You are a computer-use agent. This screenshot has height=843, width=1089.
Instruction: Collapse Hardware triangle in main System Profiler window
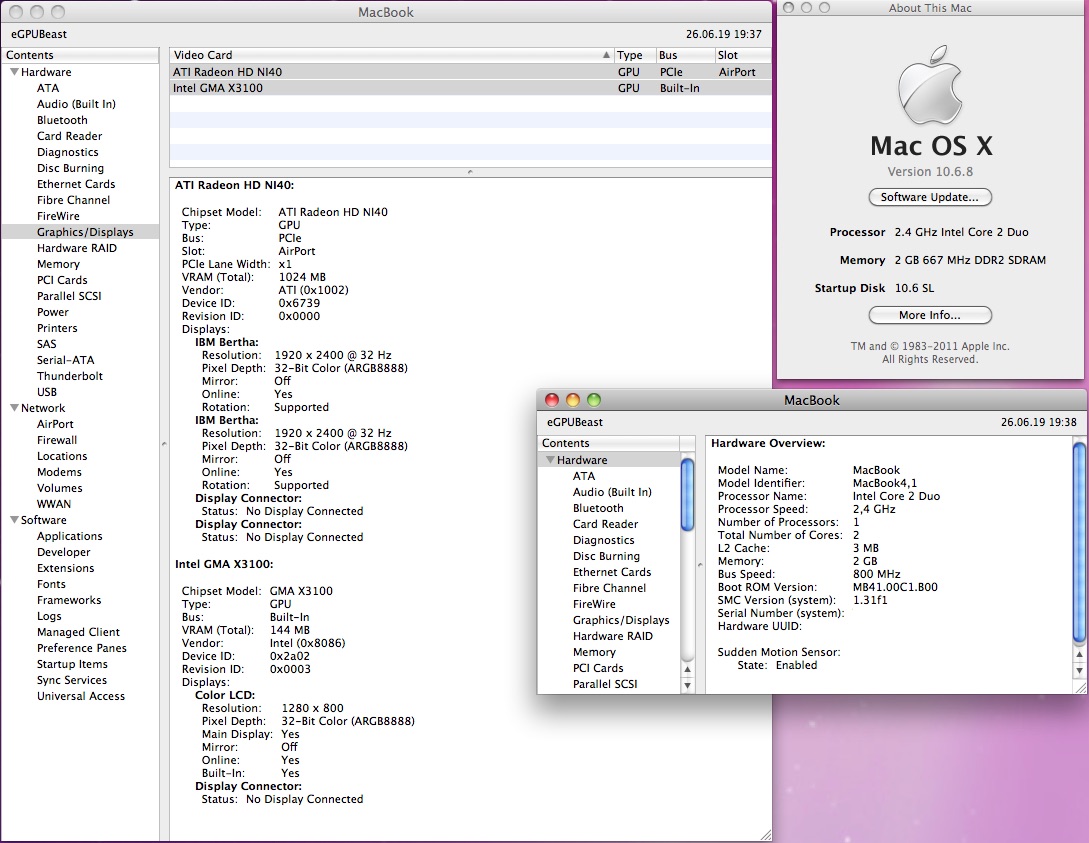pyautogui.click(x=14, y=72)
